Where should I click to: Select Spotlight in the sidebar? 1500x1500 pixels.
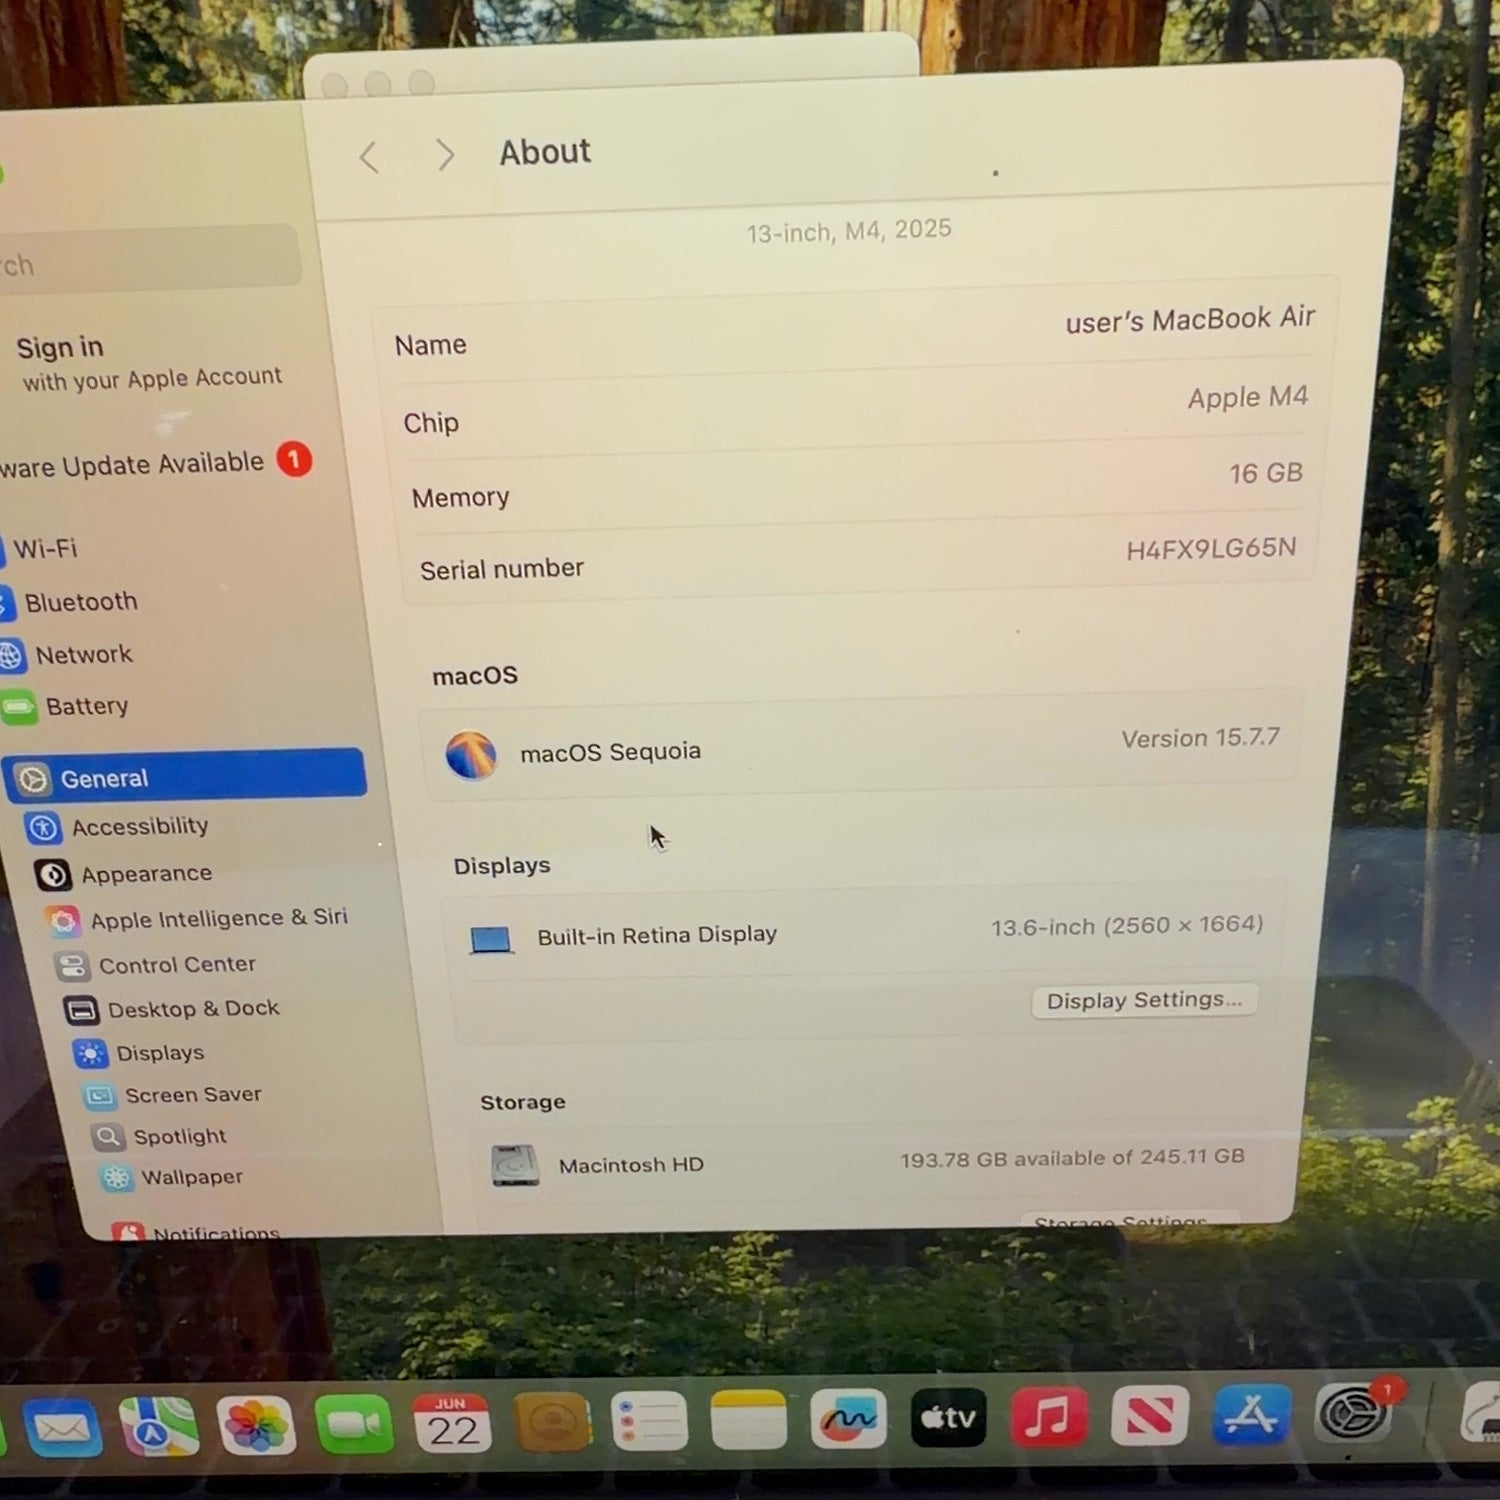[x=179, y=1136]
